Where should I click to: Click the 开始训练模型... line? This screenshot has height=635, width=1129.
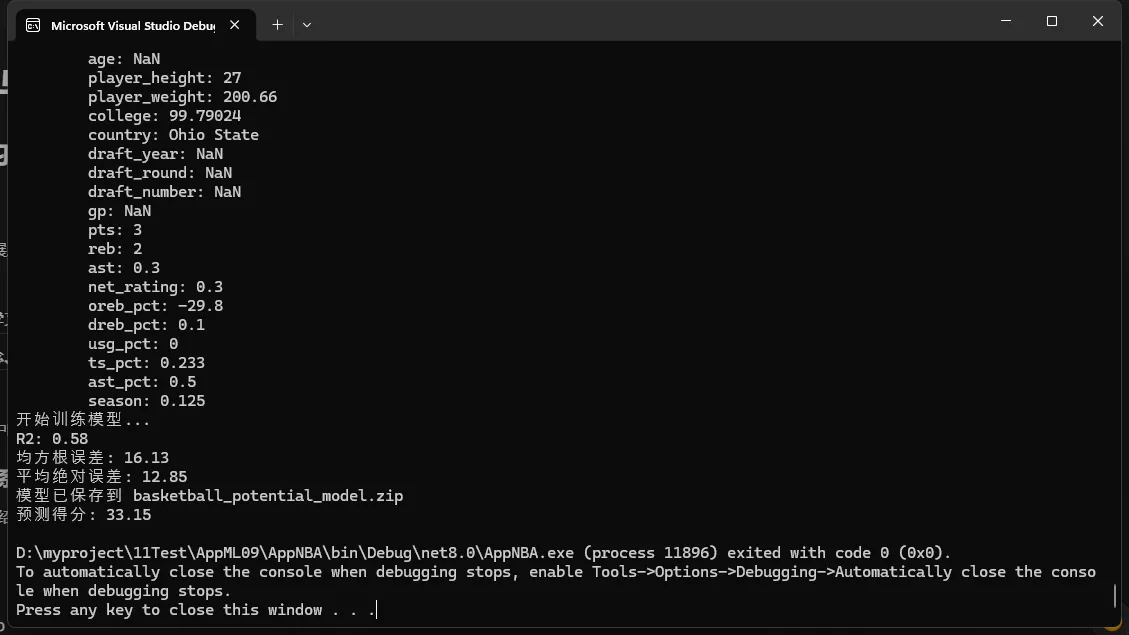83,420
